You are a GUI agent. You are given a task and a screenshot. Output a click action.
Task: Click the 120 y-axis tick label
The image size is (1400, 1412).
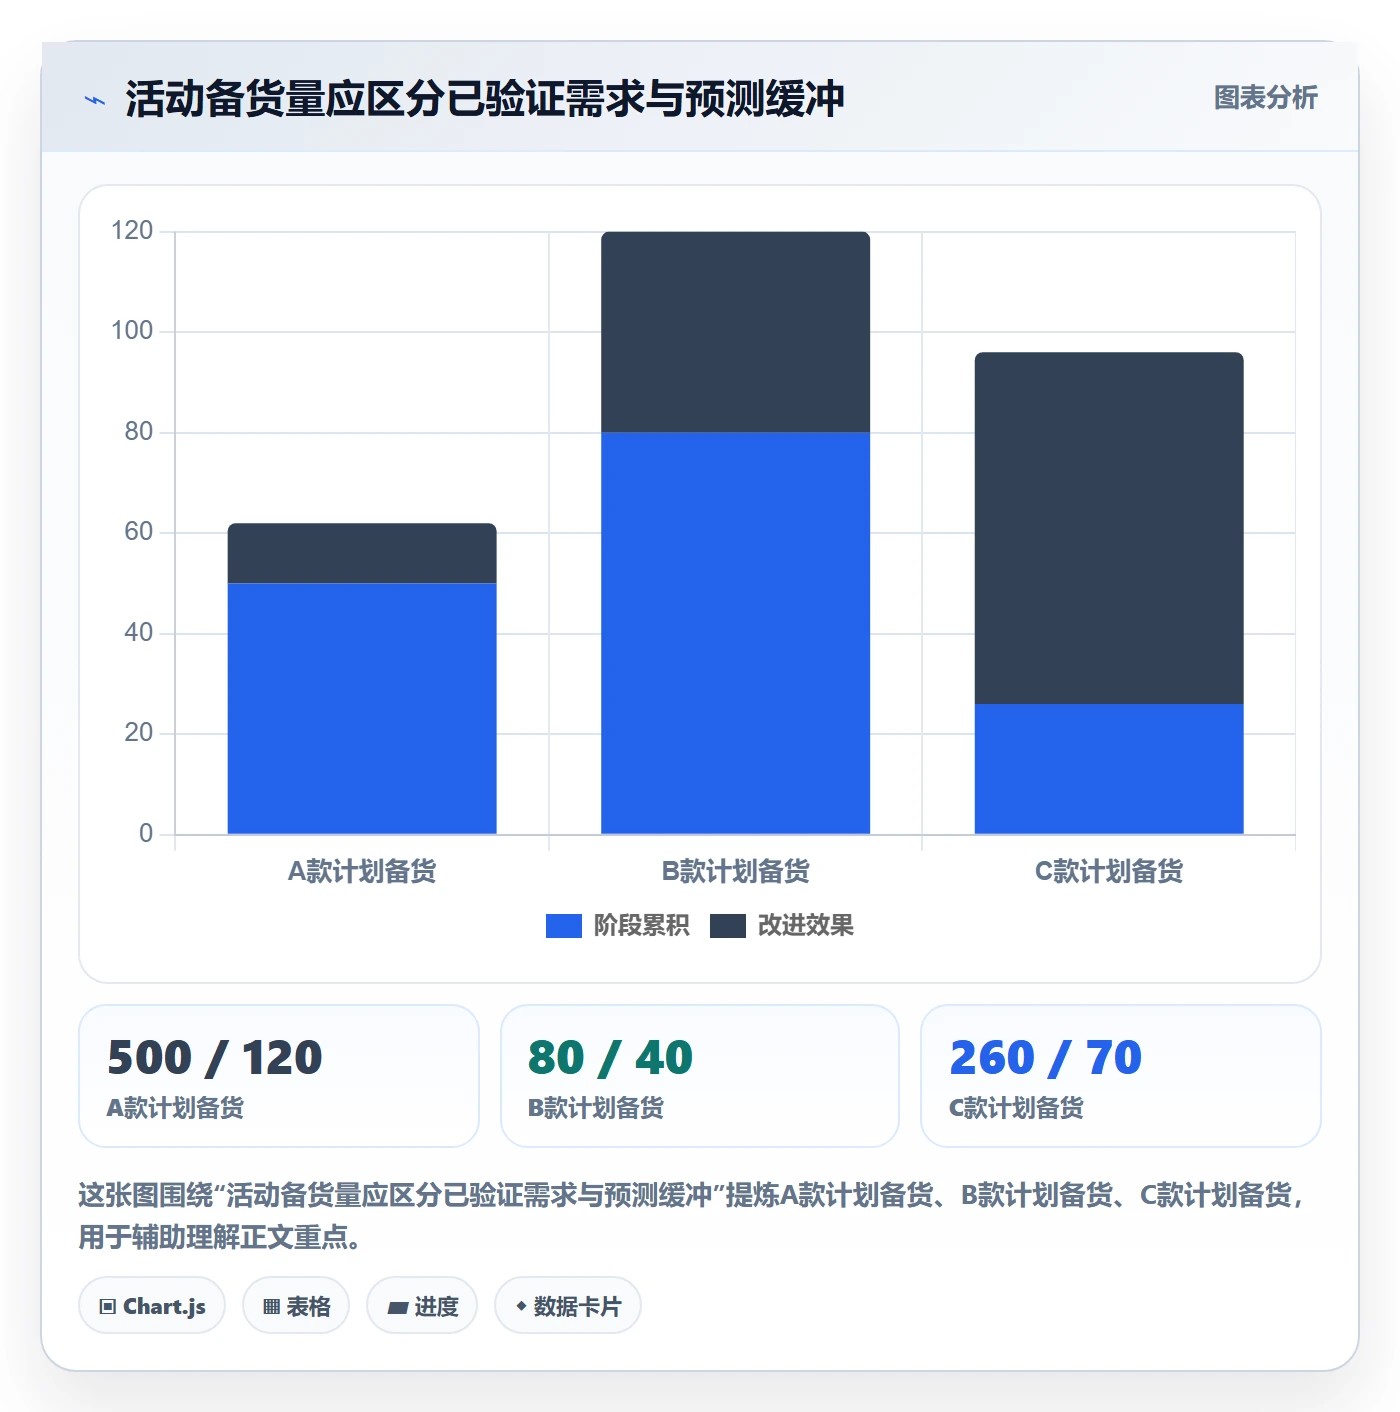click(132, 231)
